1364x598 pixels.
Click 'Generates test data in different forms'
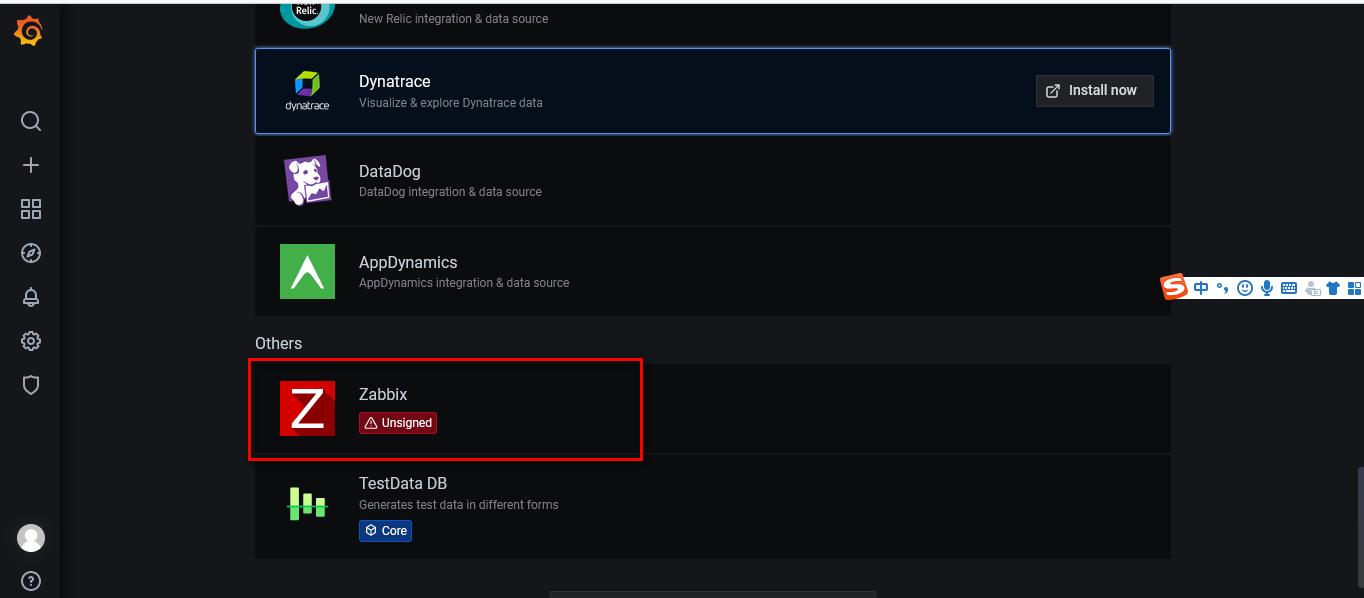point(458,505)
